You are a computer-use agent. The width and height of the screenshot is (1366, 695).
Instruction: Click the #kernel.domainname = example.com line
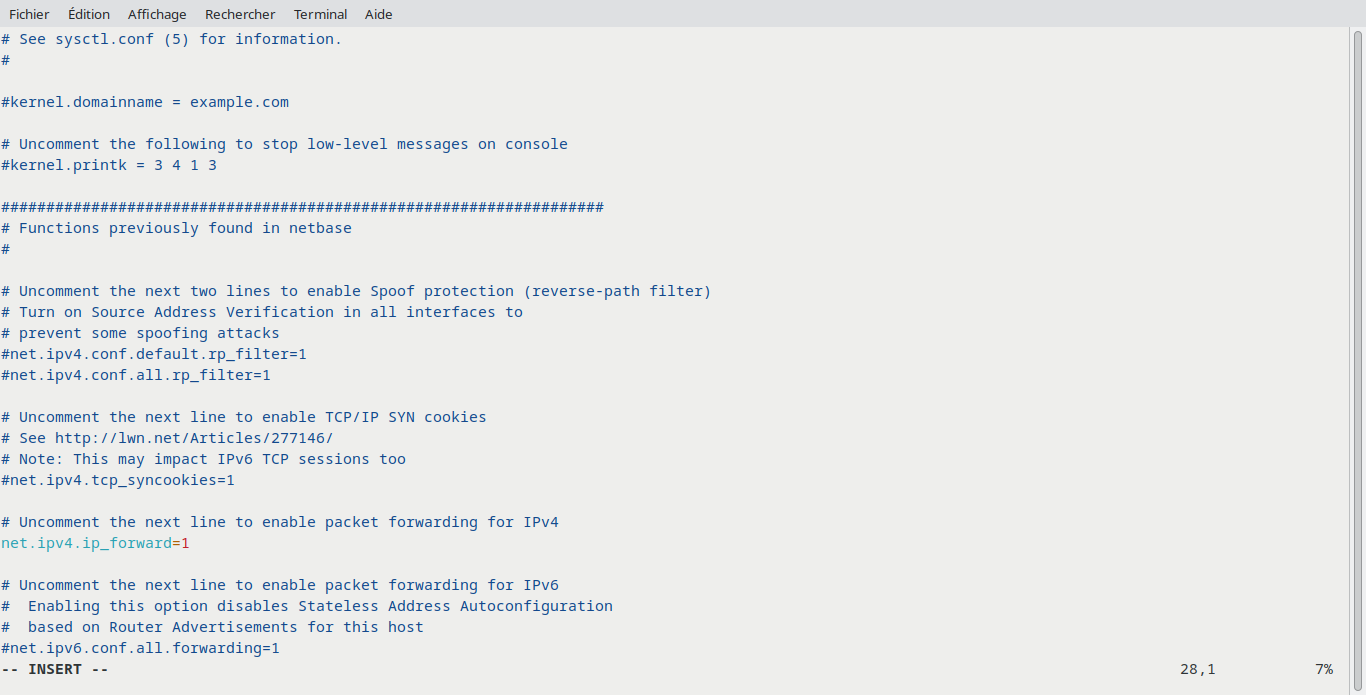pyautogui.click(x=145, y=102)
